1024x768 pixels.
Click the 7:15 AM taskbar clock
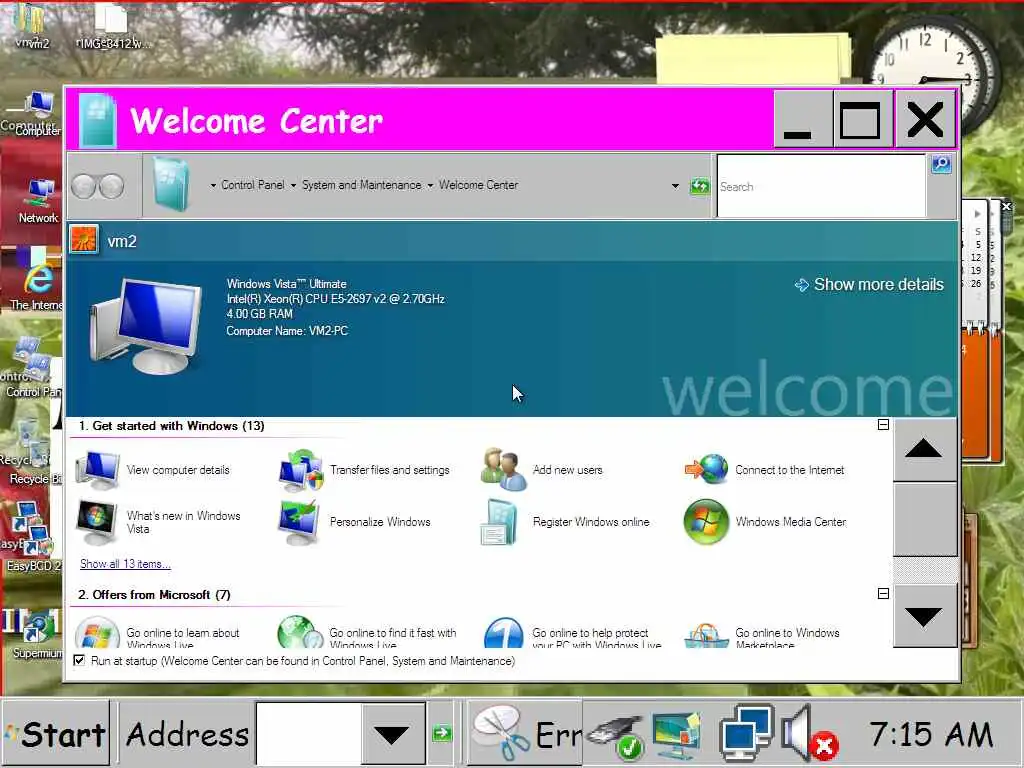931,734
